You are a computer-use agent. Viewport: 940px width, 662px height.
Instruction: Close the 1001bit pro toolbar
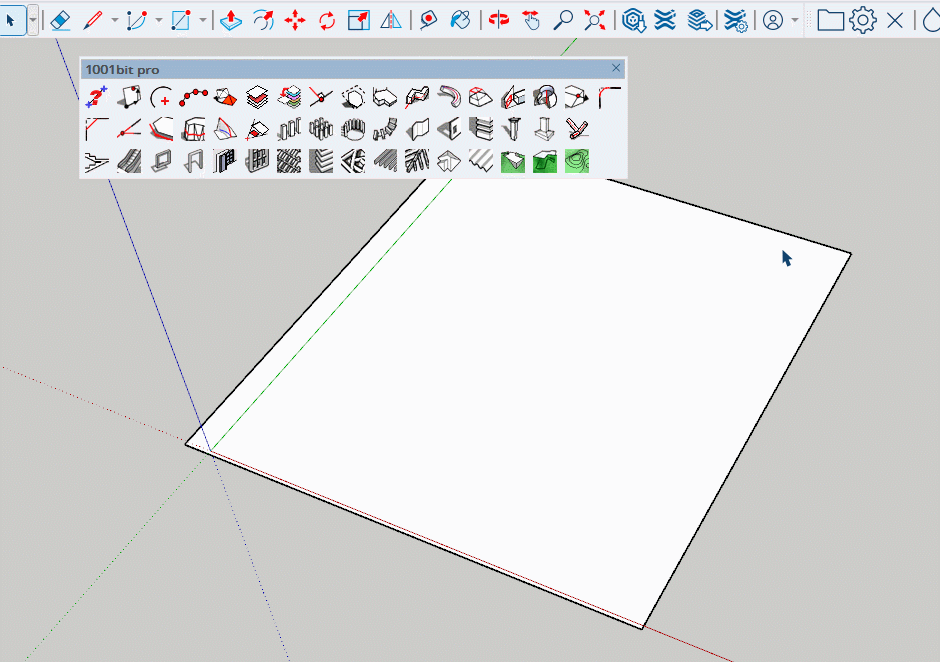pyautogui.click(x=616, y=68)
